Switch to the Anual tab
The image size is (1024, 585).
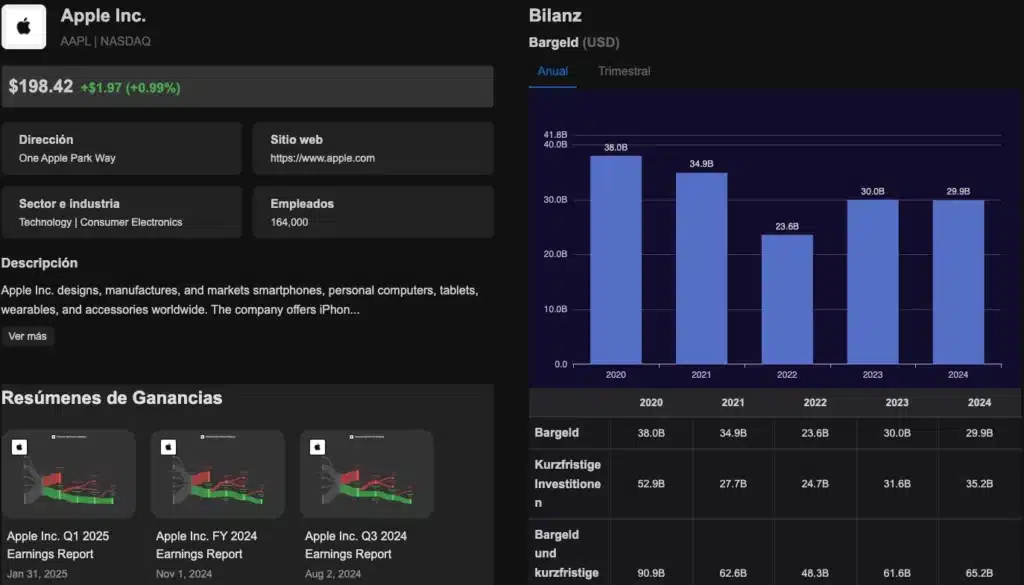tap(552, 71)
